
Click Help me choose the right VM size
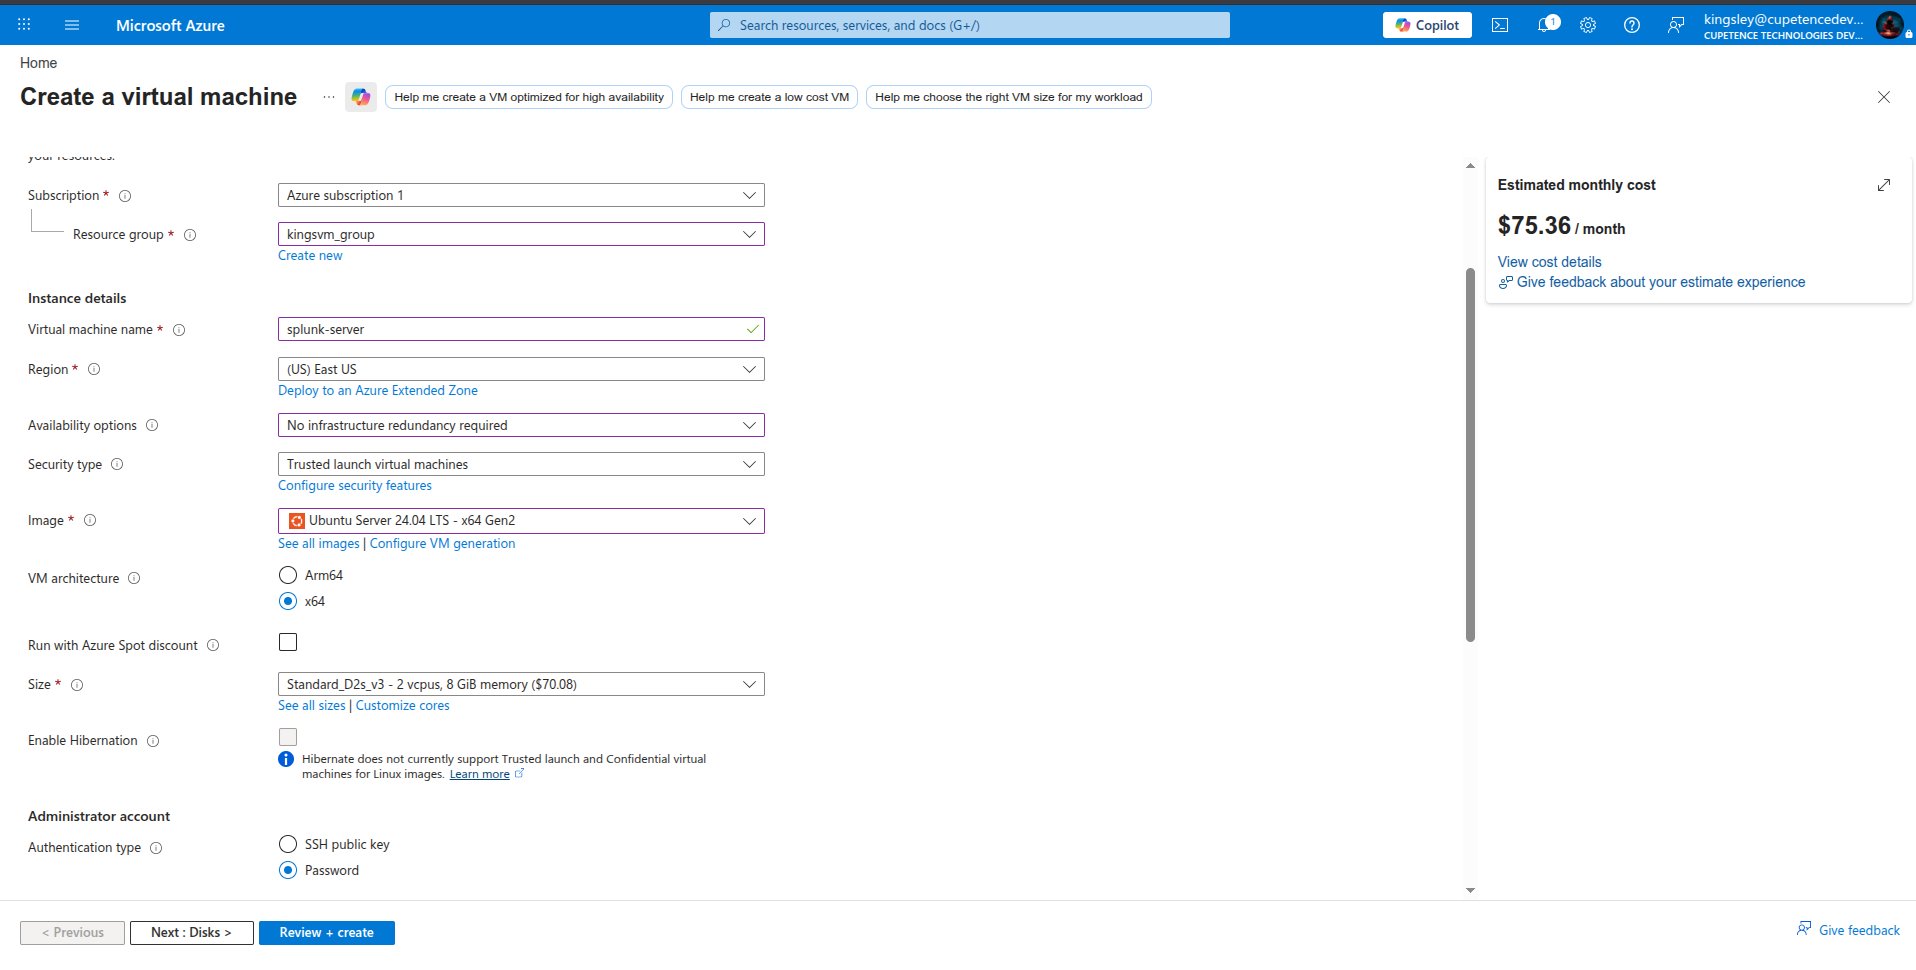point(1008,97)
